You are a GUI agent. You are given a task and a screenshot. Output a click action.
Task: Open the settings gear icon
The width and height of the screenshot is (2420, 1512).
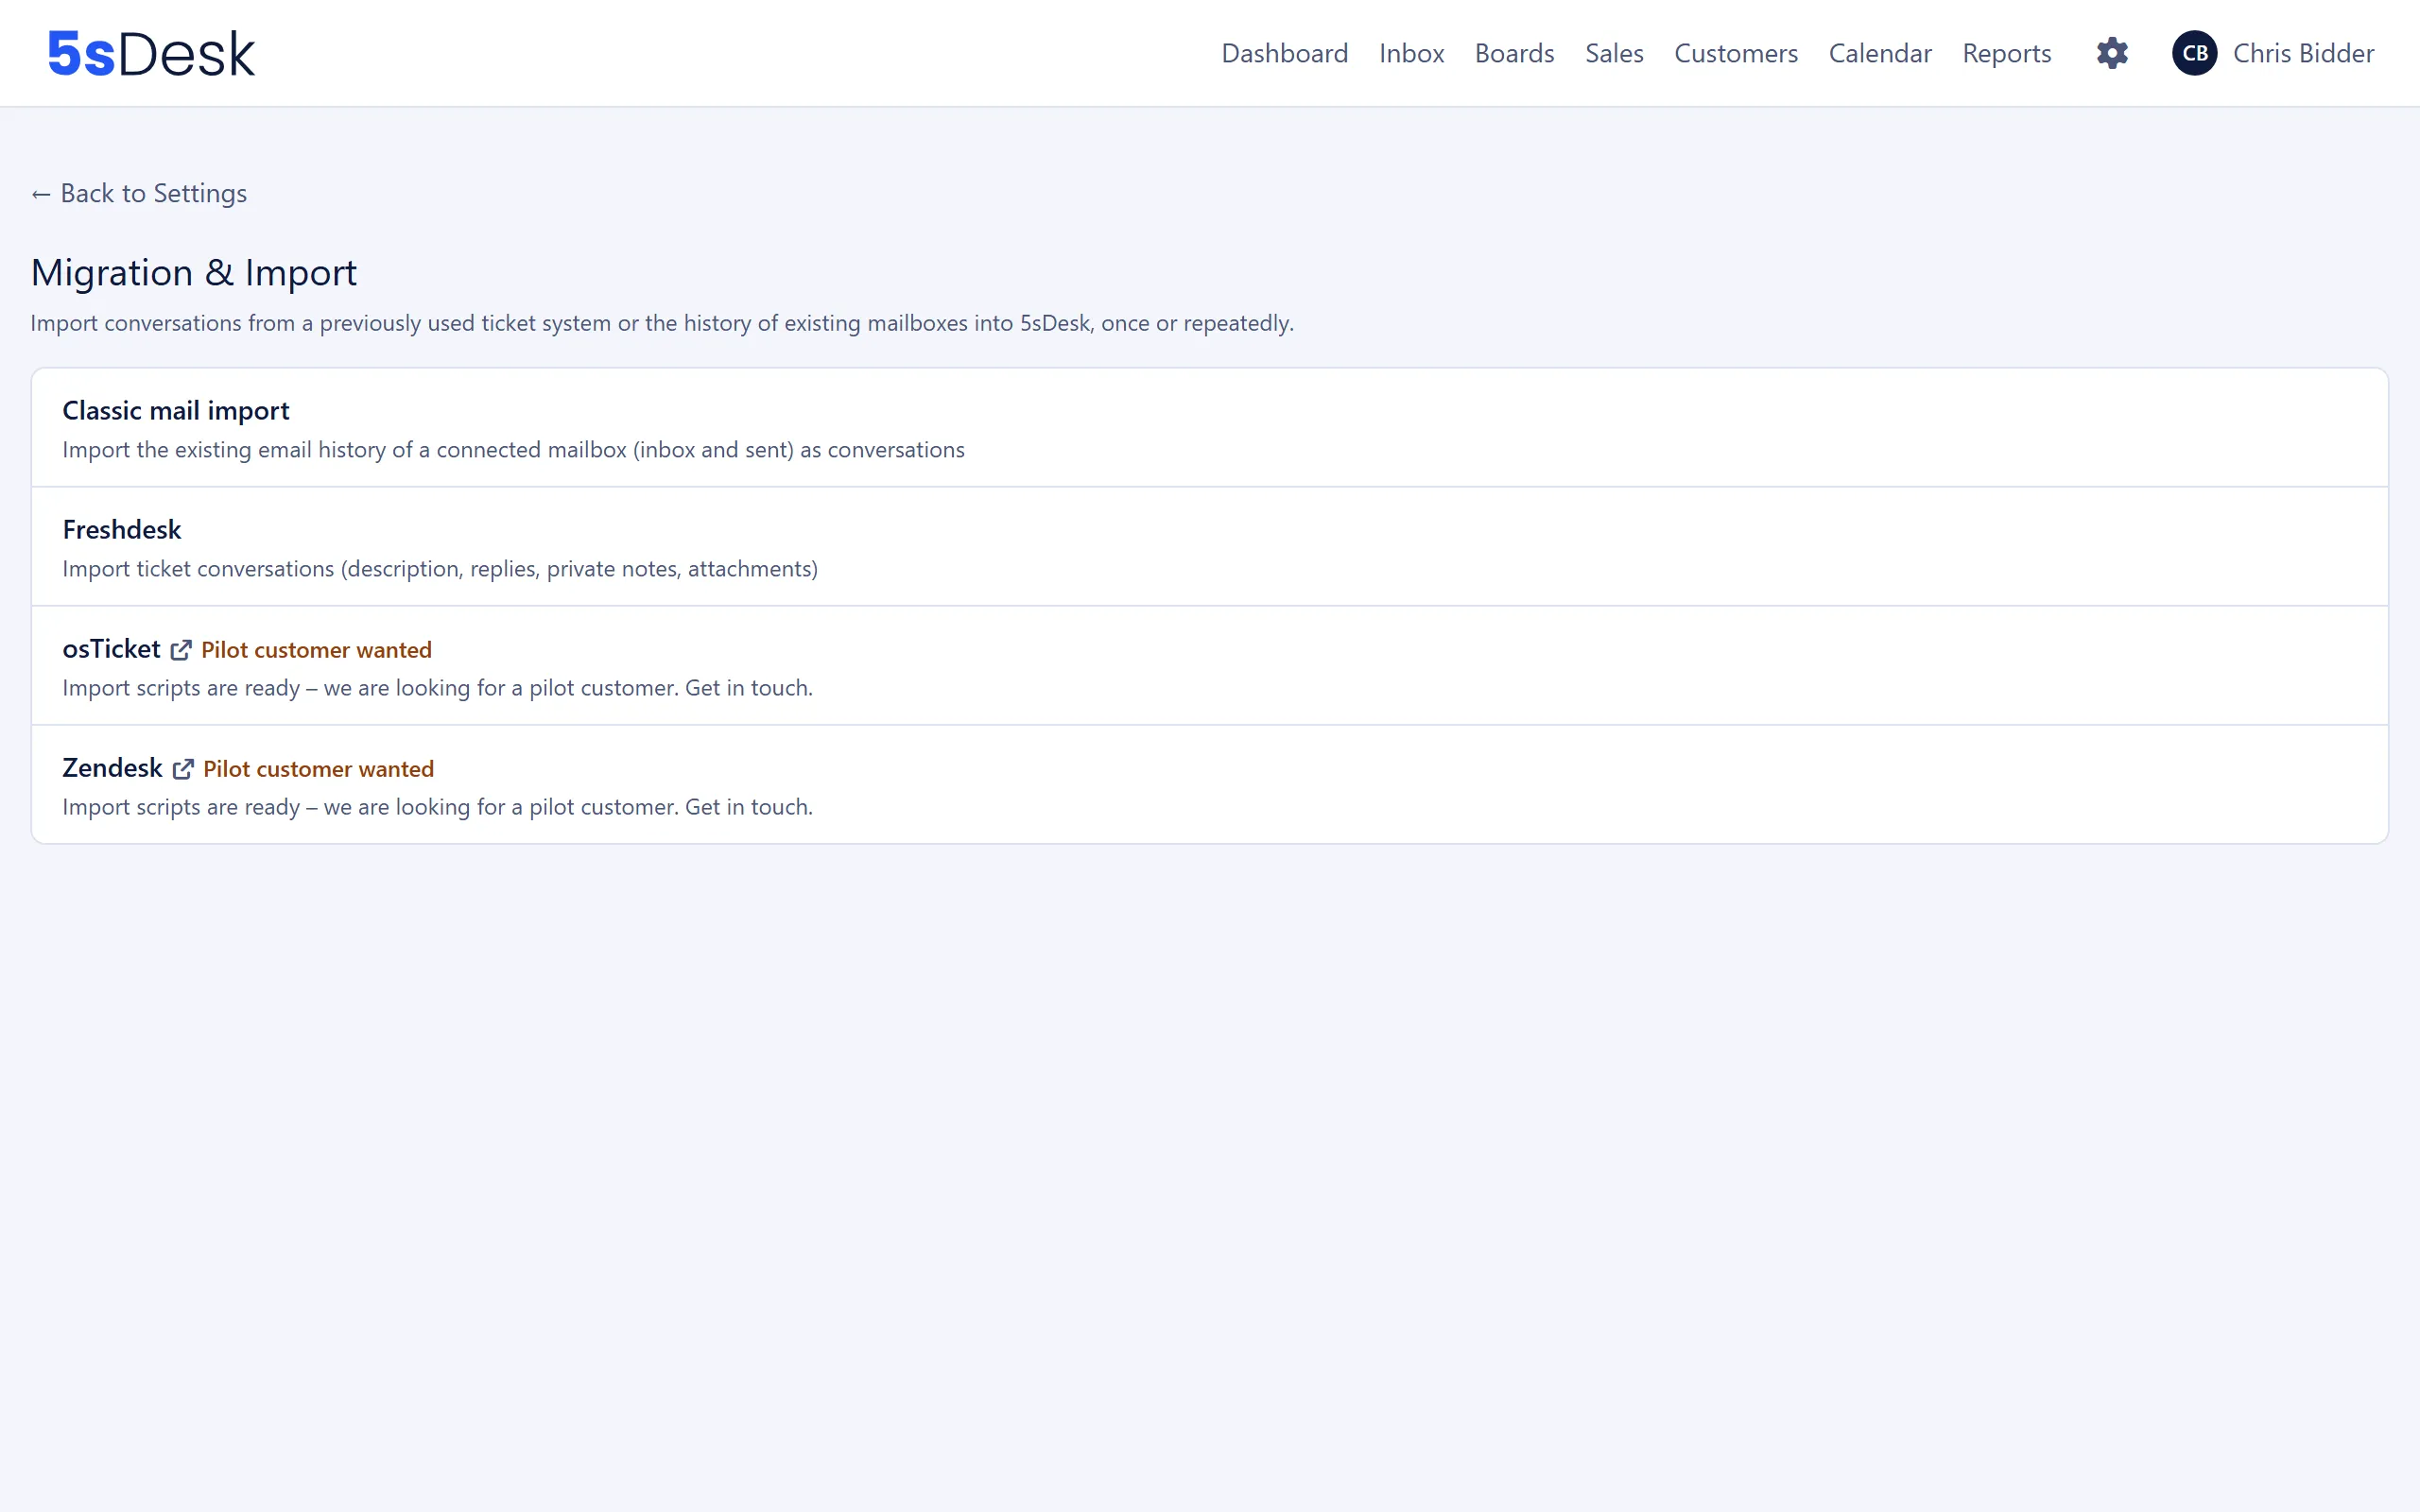coord(2112,53)
